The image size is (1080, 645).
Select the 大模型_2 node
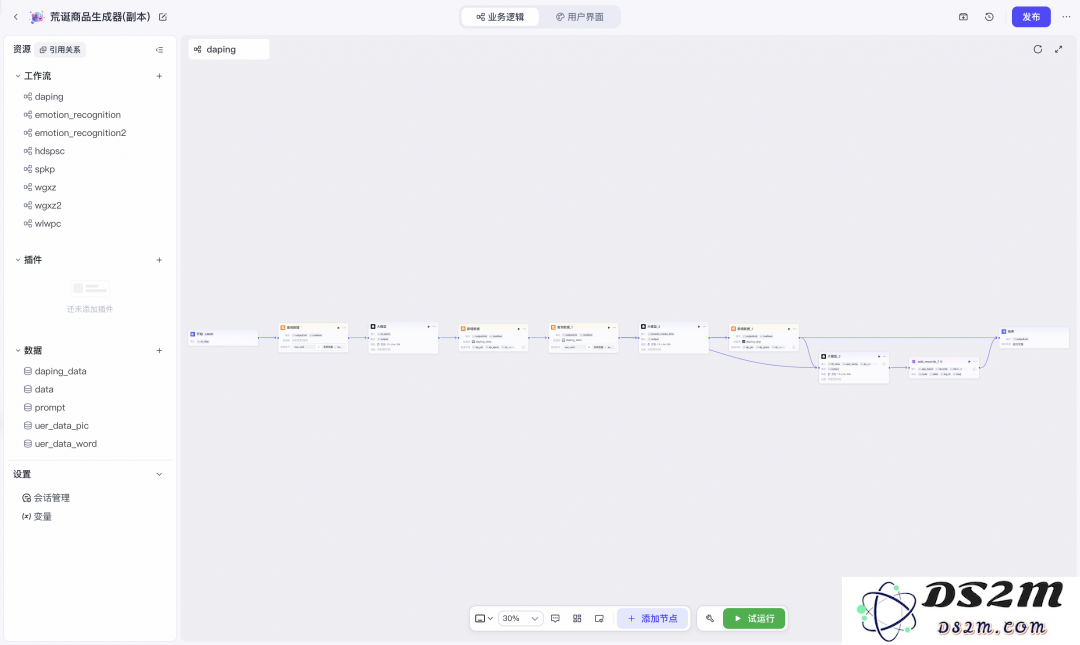674,338
